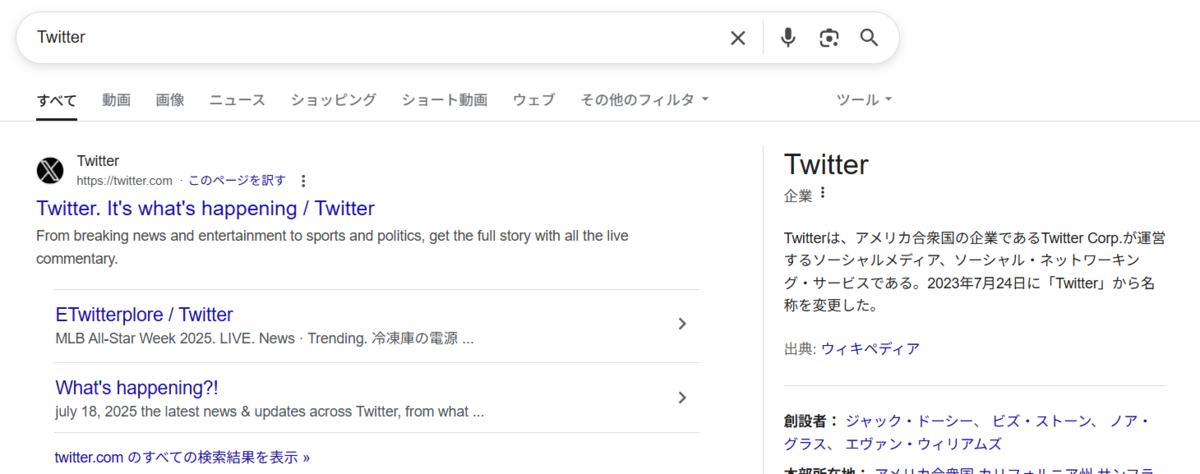Image resolution: width=1200 pixels, height=474 pixels.
Task: Select the すべて tab
Action: (57, 100)
